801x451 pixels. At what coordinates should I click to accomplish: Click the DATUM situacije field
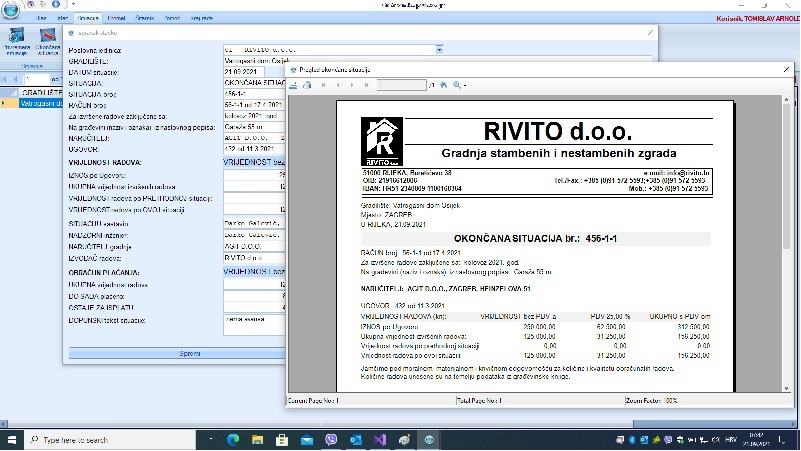[x=244, y=72]
